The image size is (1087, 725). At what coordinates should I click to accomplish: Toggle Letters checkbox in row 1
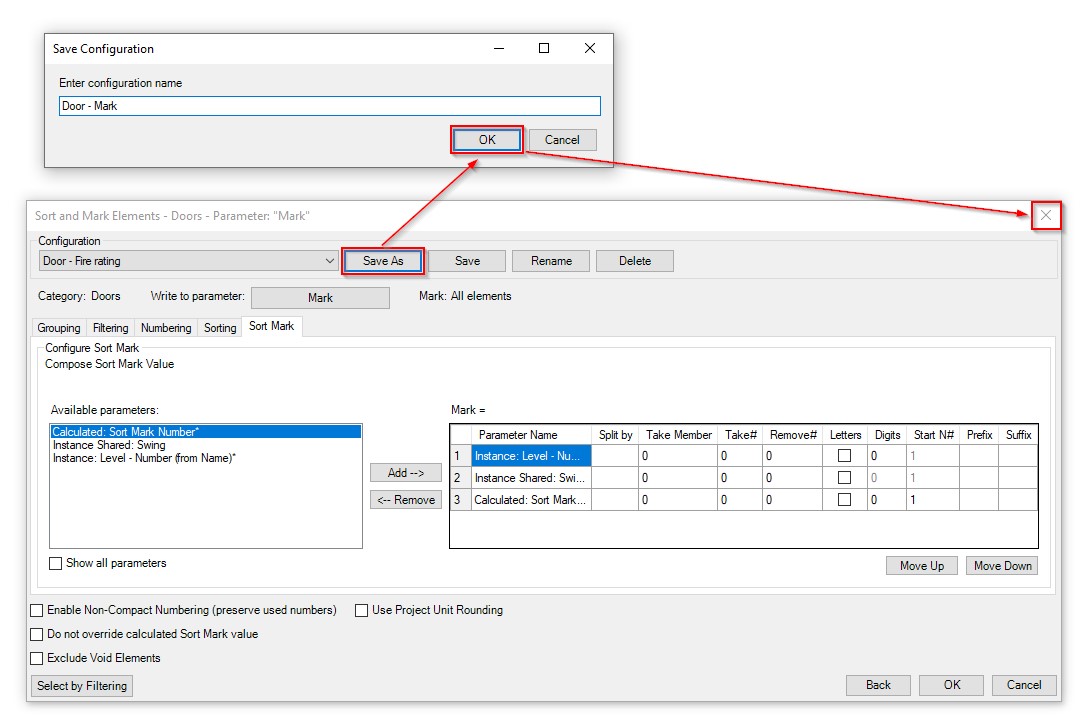point(844,456)
